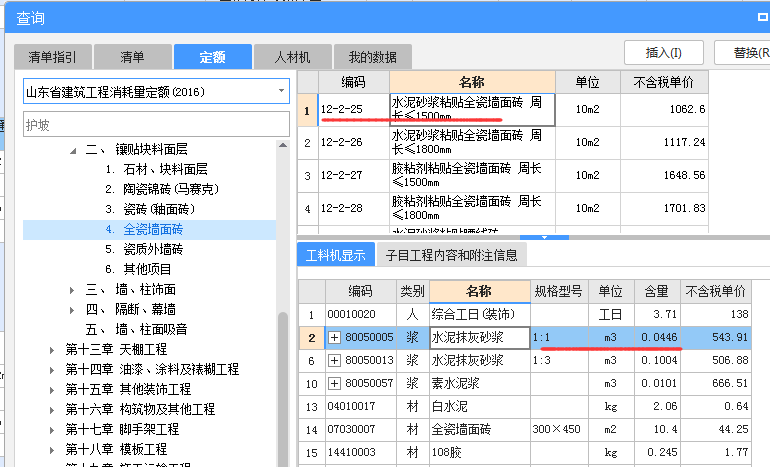Viewport: 770px width, 467px height.
Task: Open the 我的数据 tab
Action: [x=372, y=57]
